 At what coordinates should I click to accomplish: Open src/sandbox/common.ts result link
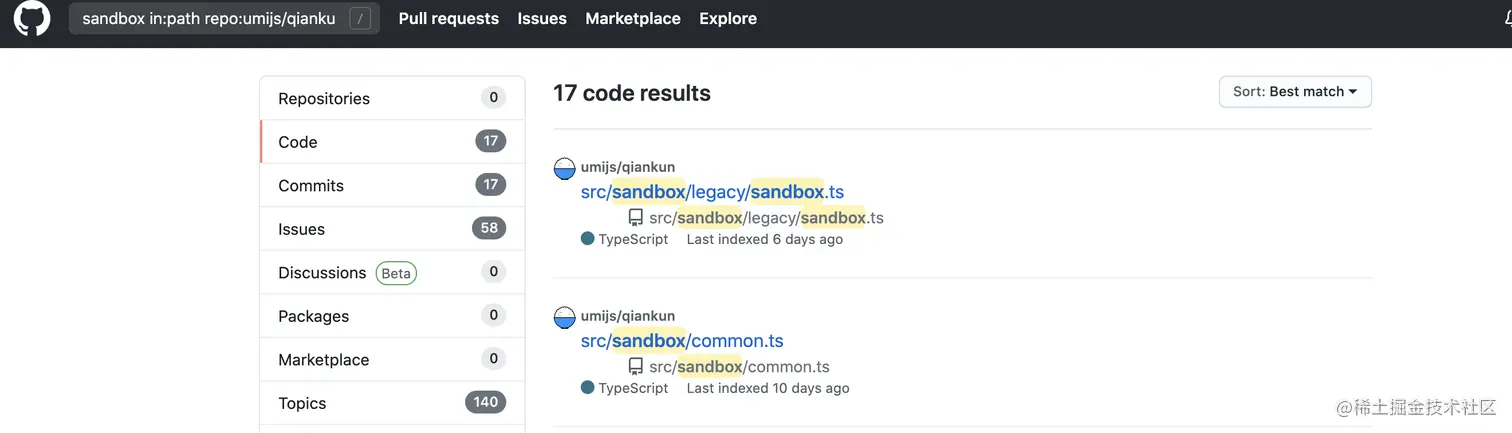(682, 341)
